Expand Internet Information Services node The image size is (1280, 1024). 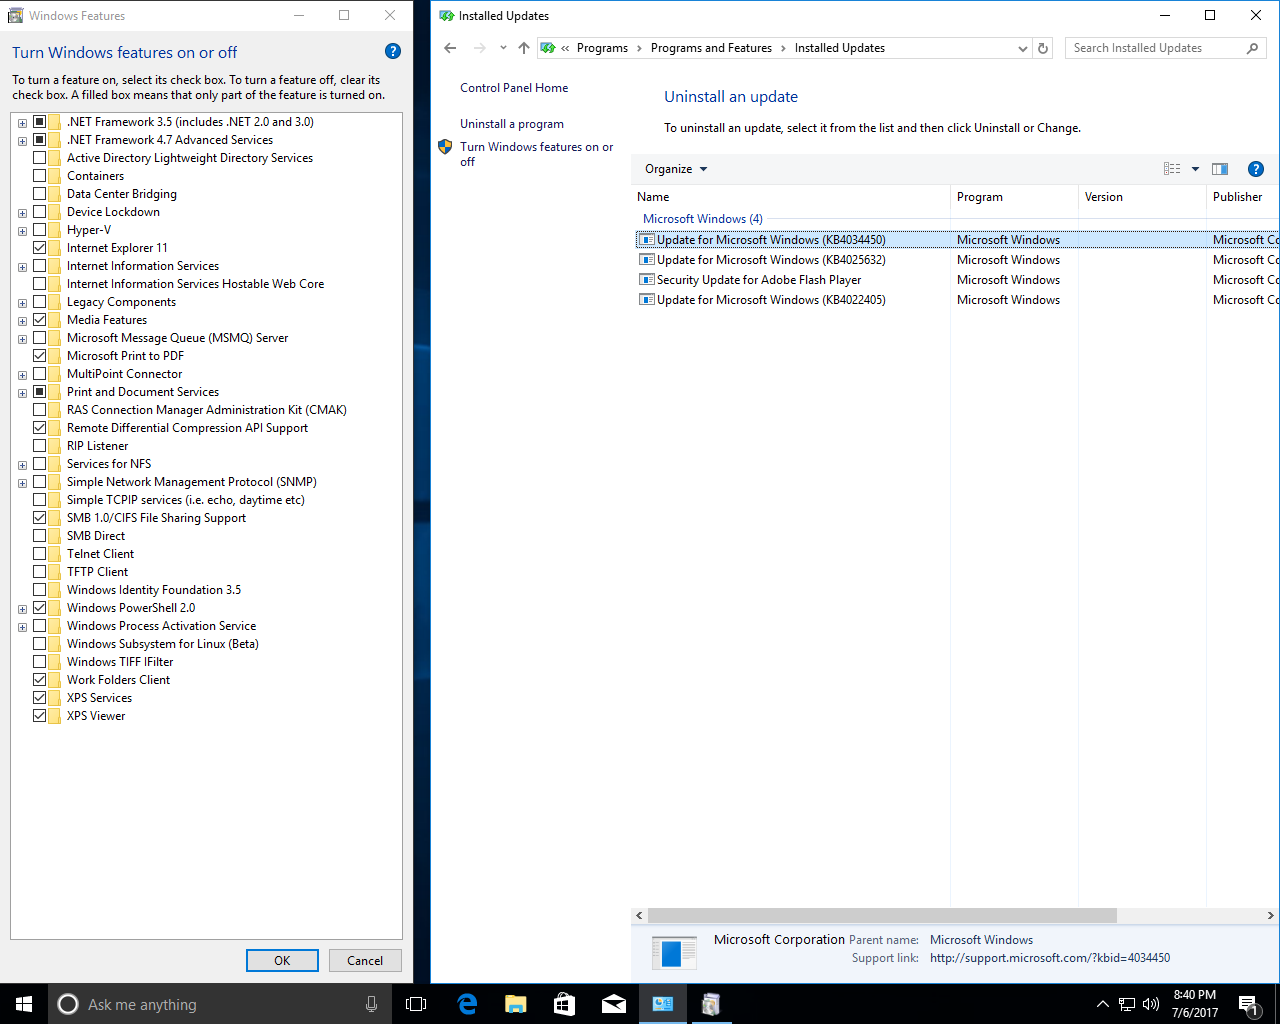(22, 267)
